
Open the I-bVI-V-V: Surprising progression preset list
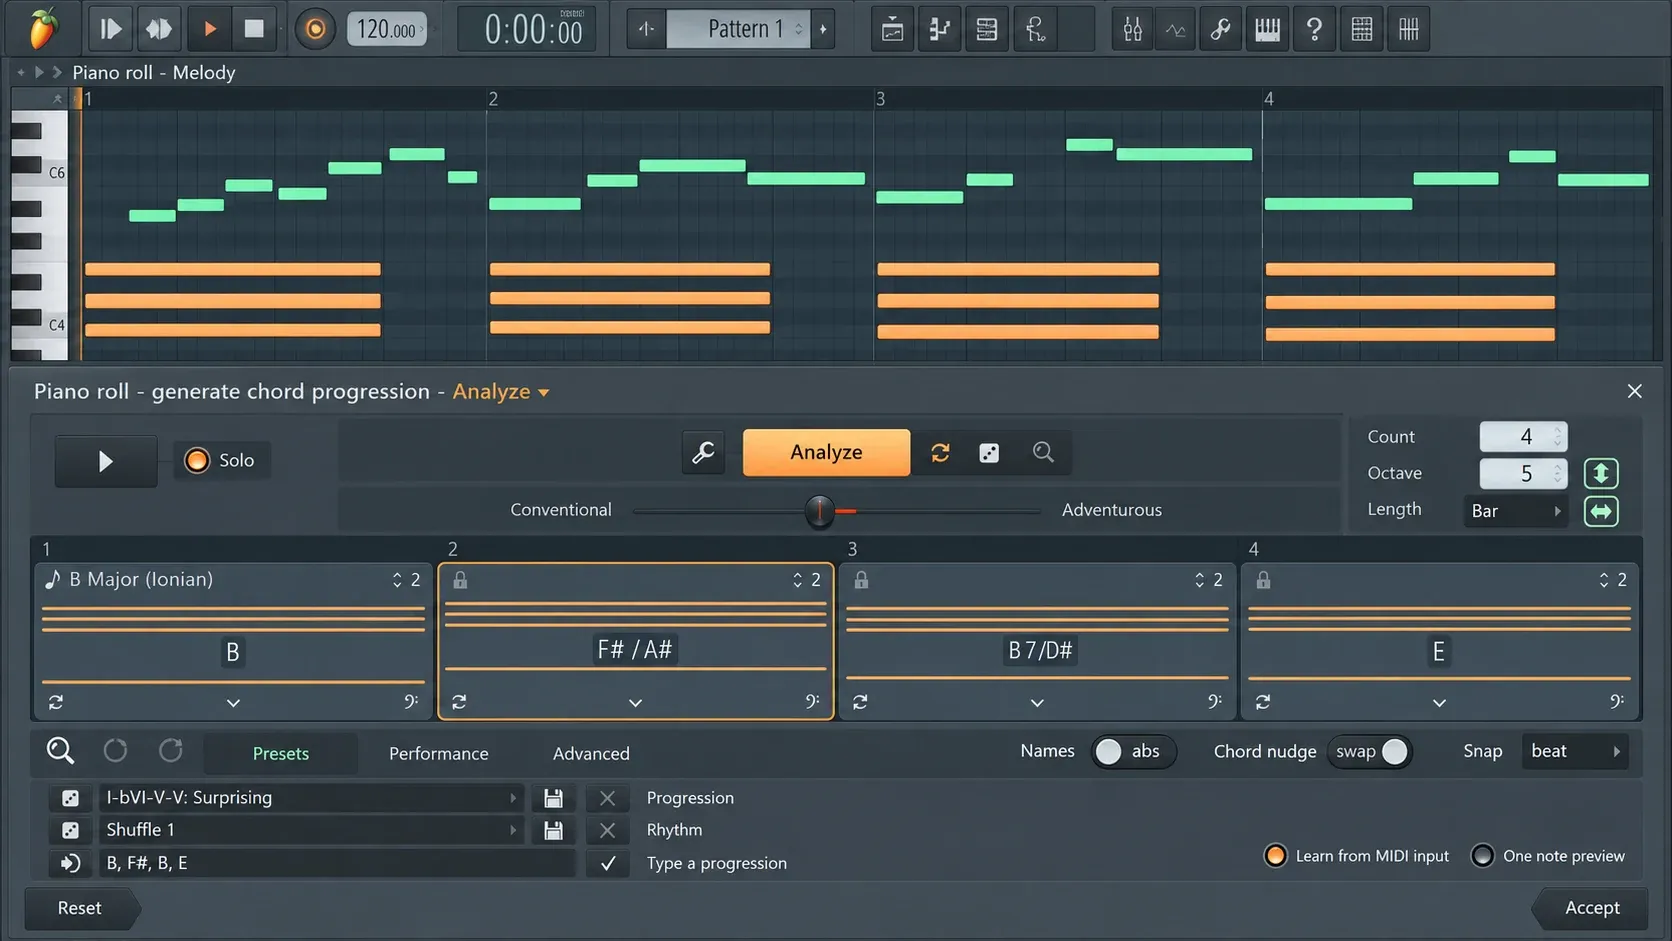(311, 798)
